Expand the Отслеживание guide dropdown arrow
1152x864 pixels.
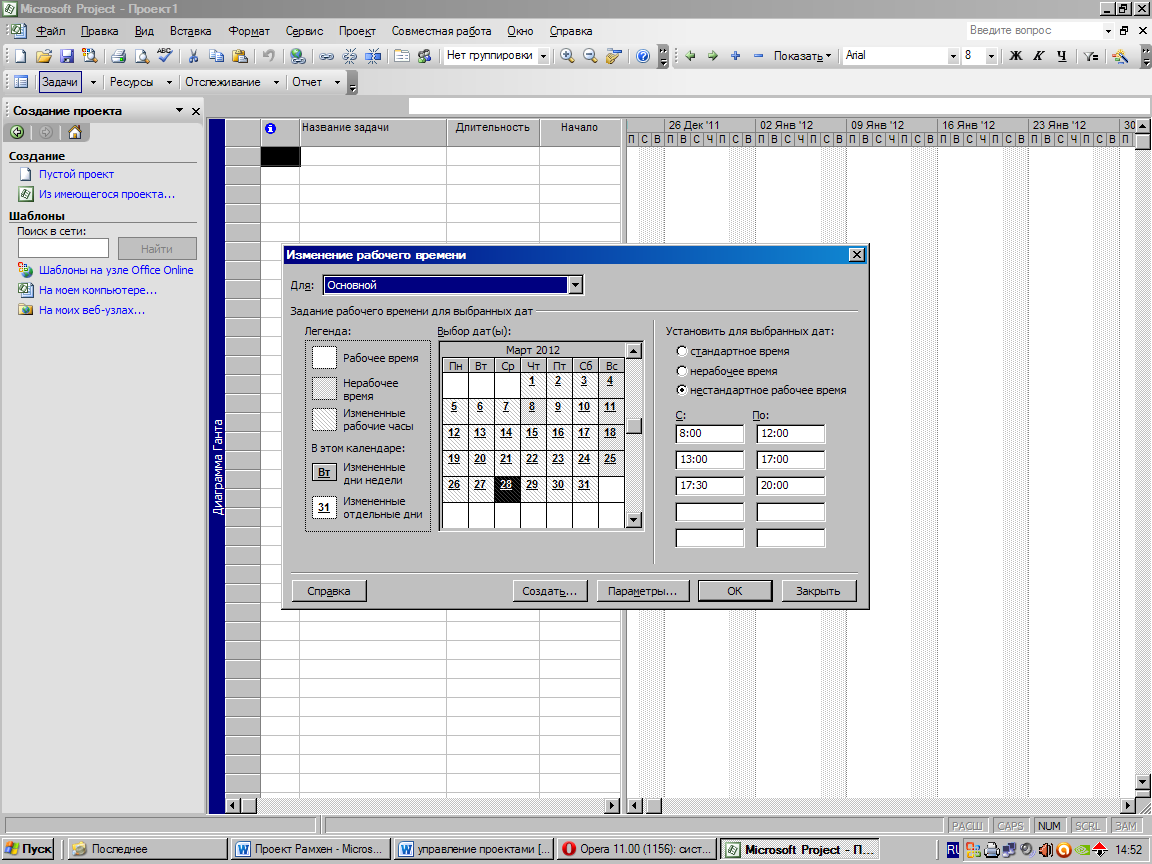[x=276, y=82]
